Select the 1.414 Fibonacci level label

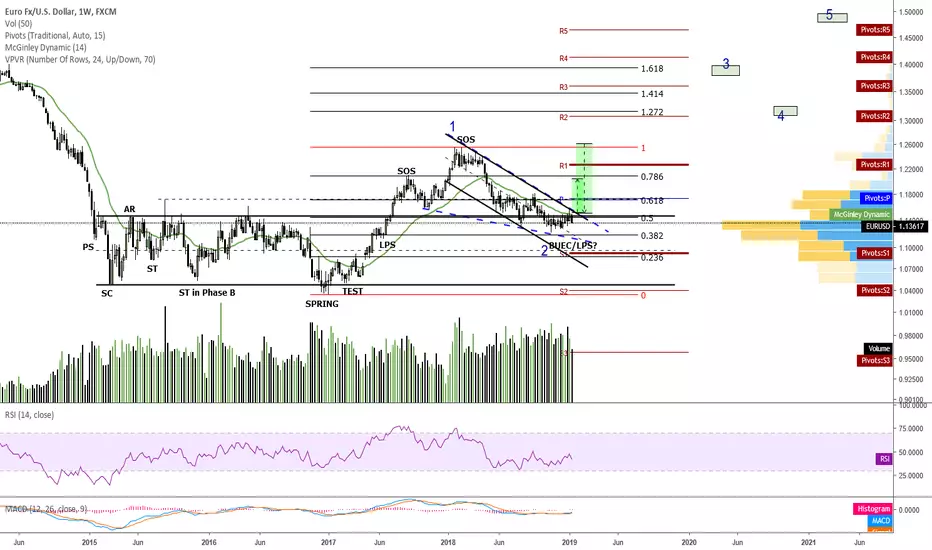pyautogui.click(x=652, y=94)
